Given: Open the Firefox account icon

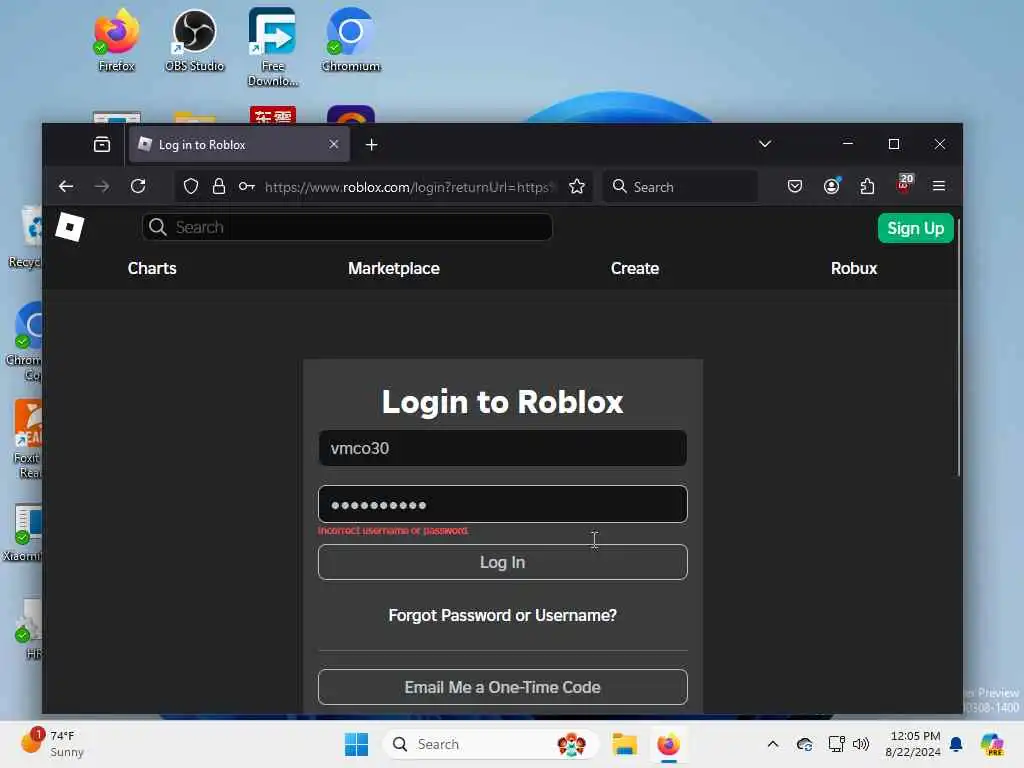Looking at the screenshot, I should pyautogui.click(x=831, y=187).
